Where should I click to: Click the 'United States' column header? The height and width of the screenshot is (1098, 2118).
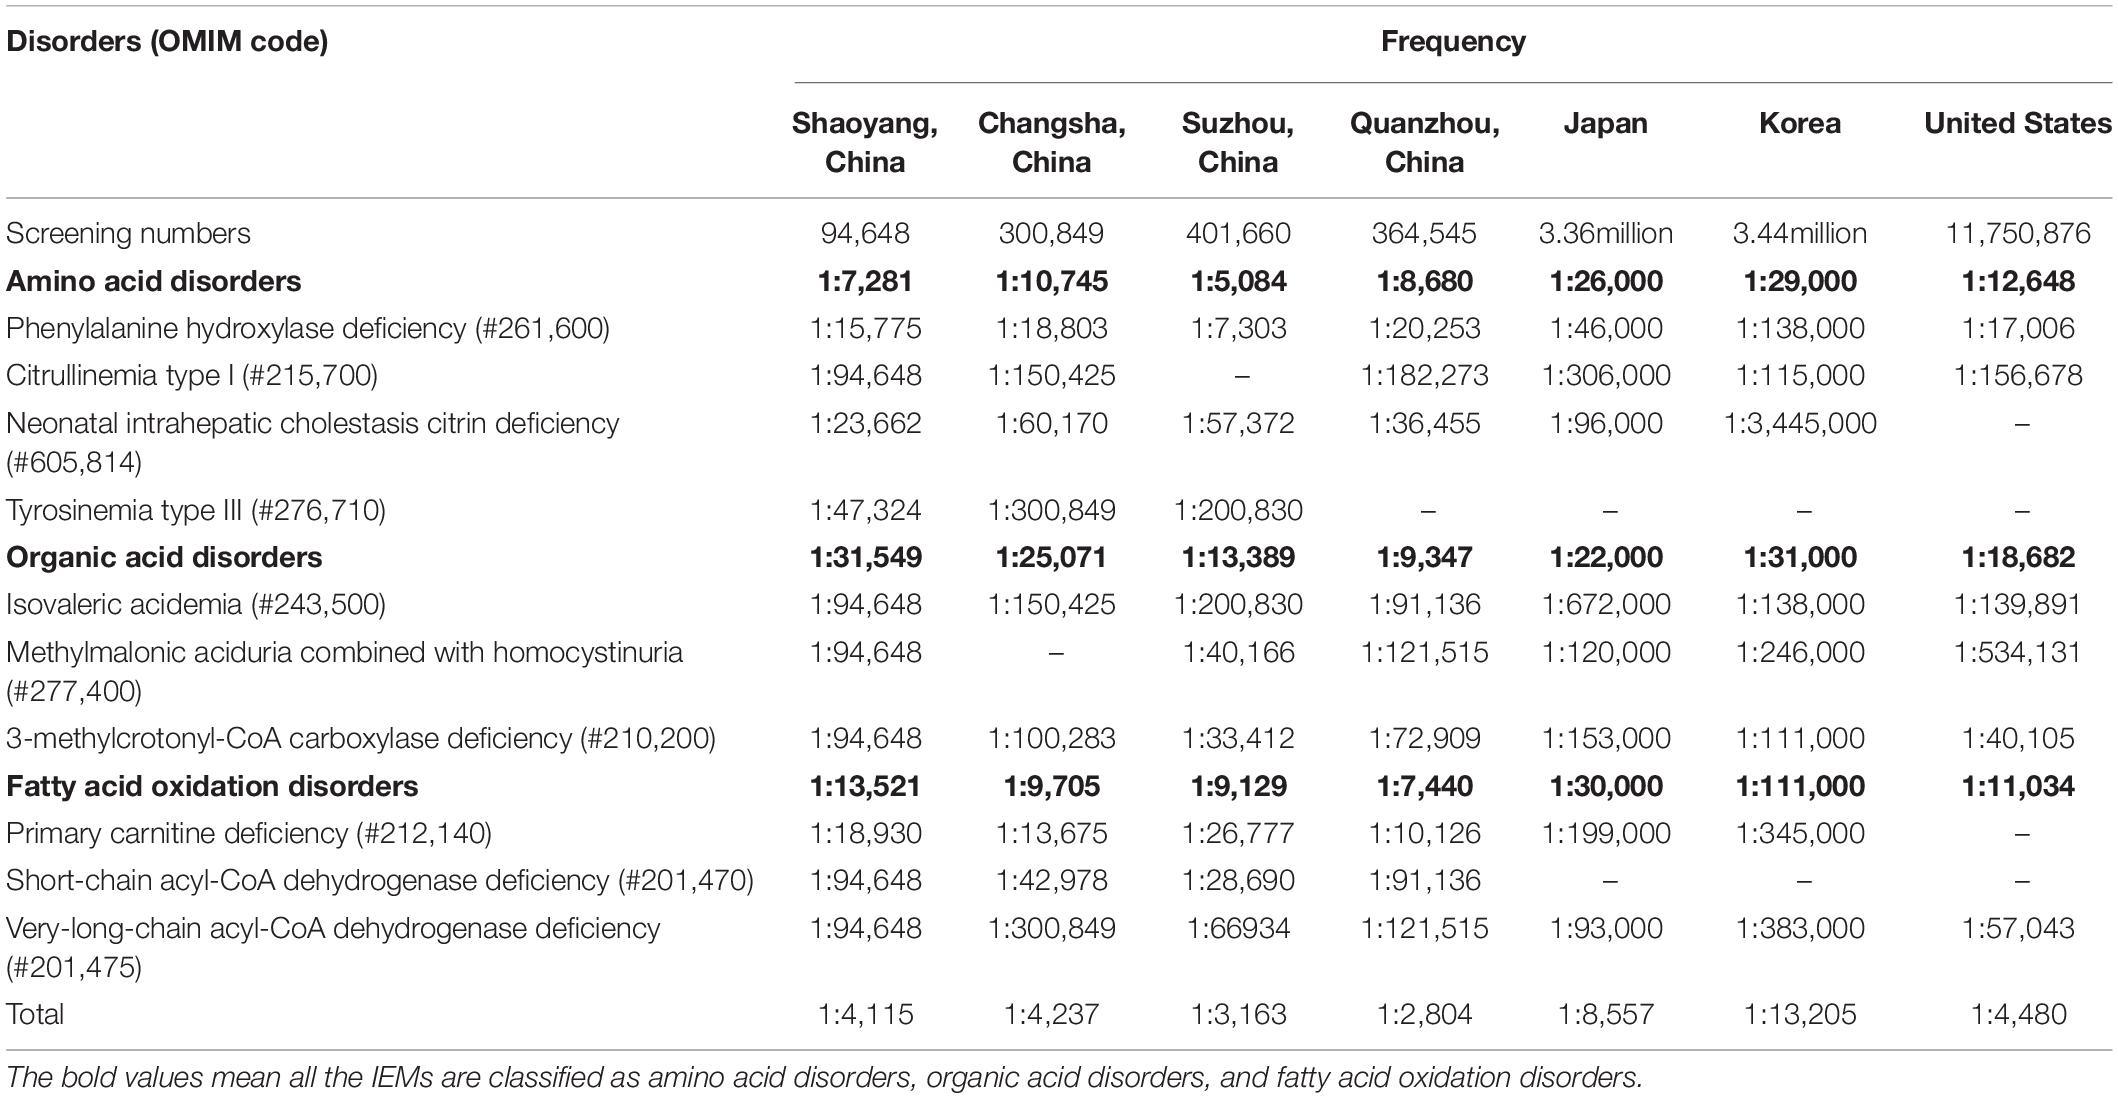tap(2018, 123)
